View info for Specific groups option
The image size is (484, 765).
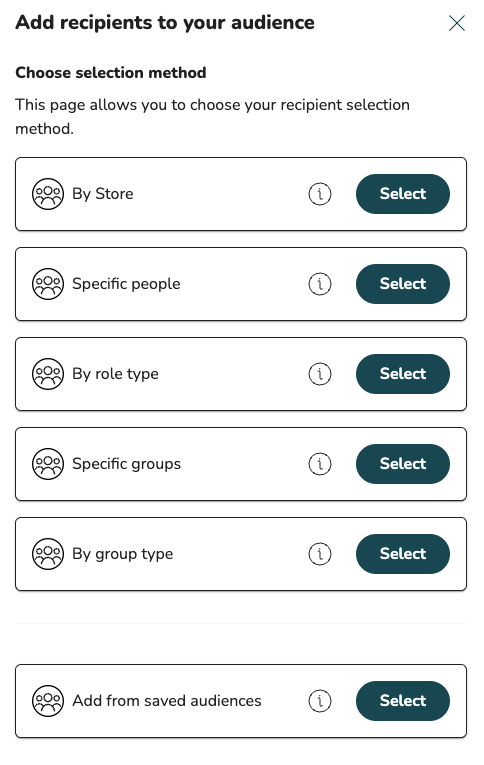click(x=320, y=464)
